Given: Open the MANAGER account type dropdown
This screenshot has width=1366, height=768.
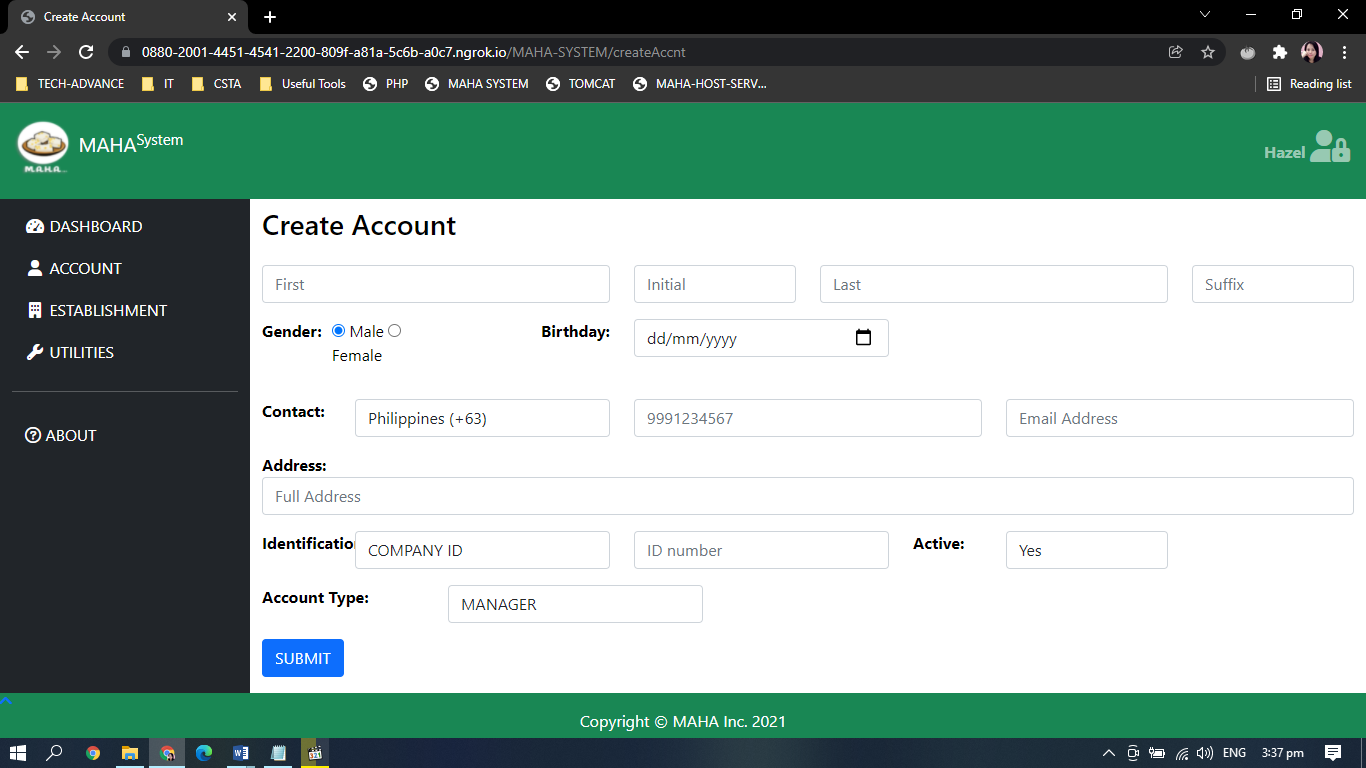Looking at the screenshot, I should 575,604.
